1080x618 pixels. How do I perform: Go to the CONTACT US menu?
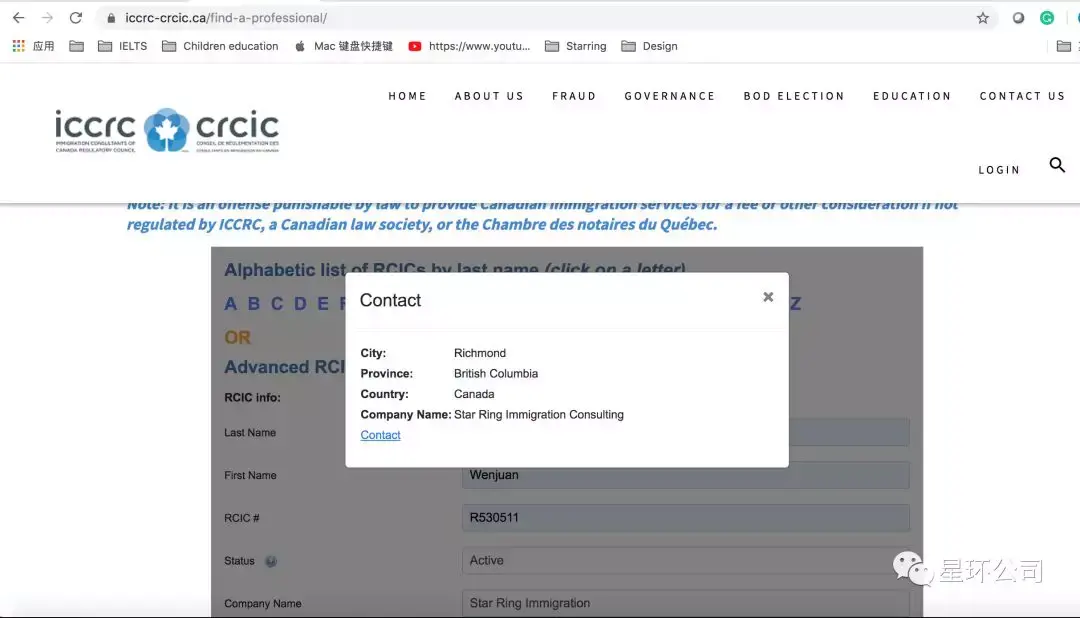1022,96
